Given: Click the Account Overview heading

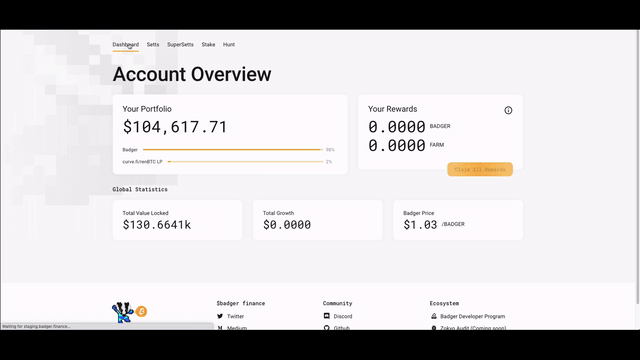Looking at the screenshot, I should coord(192,74).
